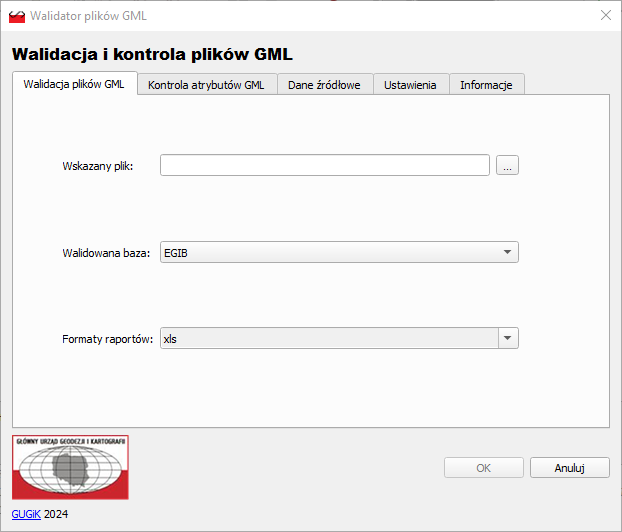
Task: Expand Formaty raportów list using its arrow
Action: (x=508, y=339)
